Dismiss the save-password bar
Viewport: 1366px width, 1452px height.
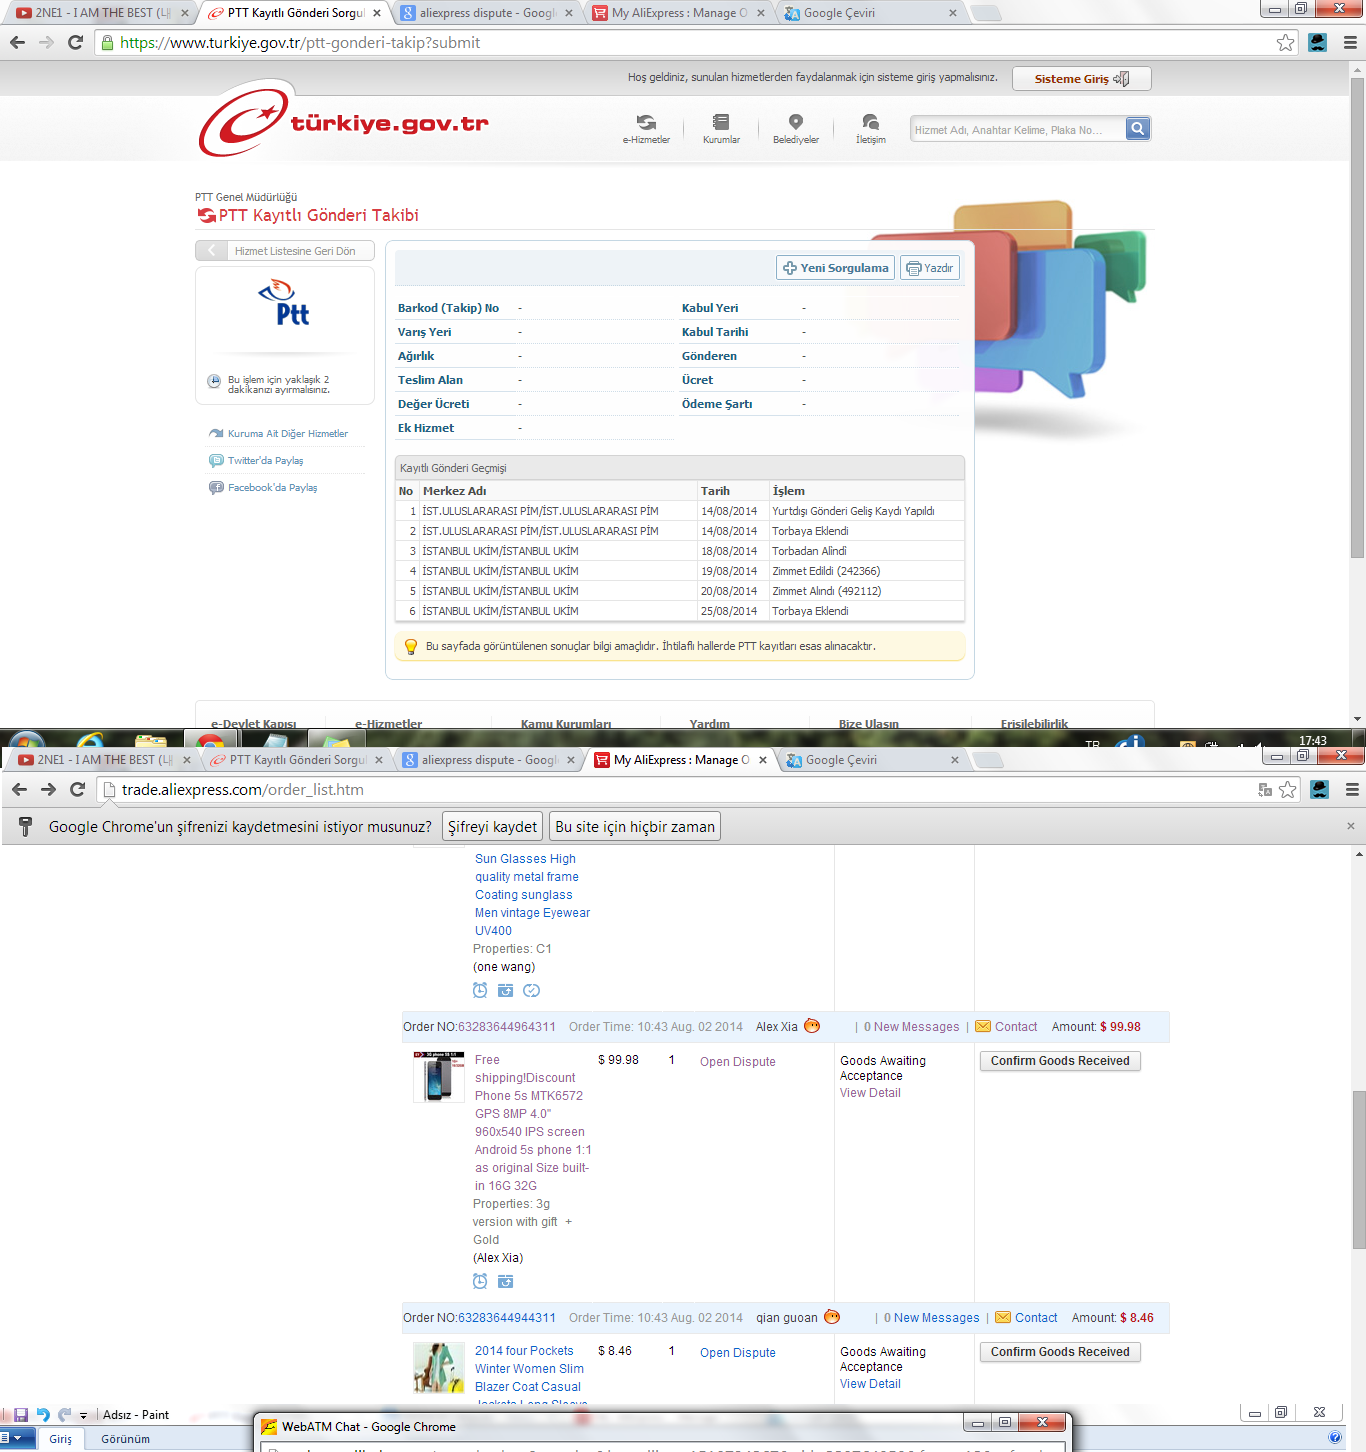click(x=1350, y=826)
